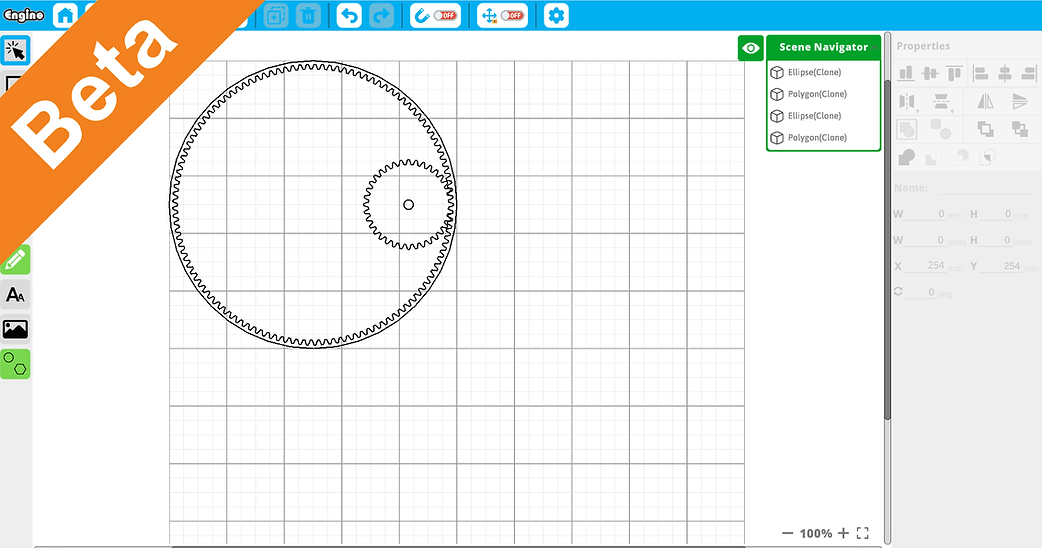Click the trash delete icon
This screenshot has height=548, width=1042.
309,15
